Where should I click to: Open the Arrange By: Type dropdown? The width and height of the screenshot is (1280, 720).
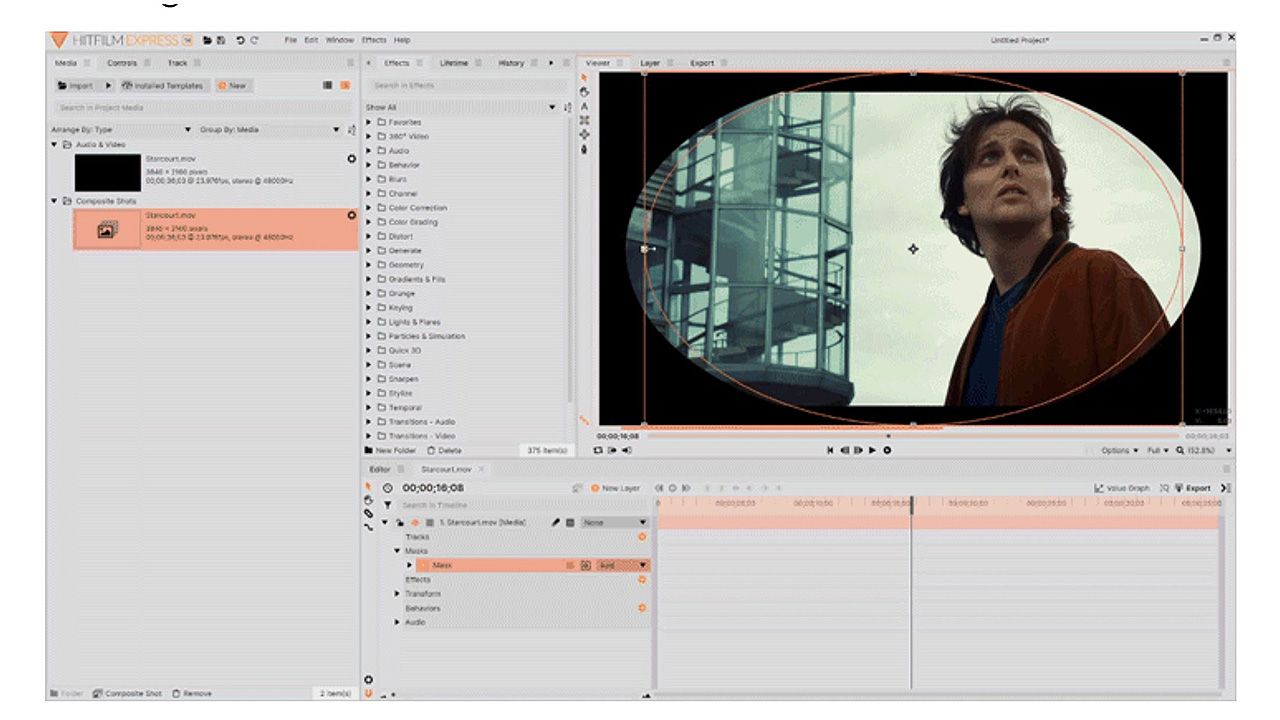120,130
